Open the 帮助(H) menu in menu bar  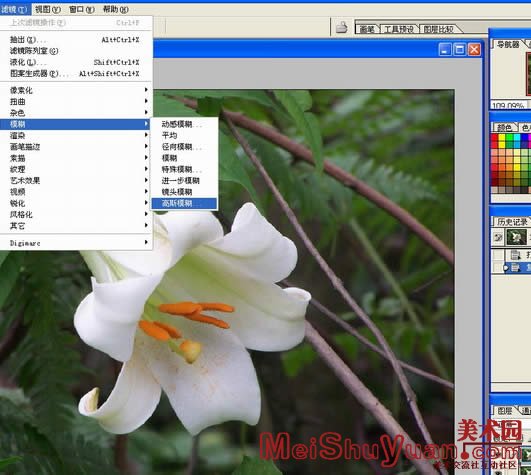(115, 9)
